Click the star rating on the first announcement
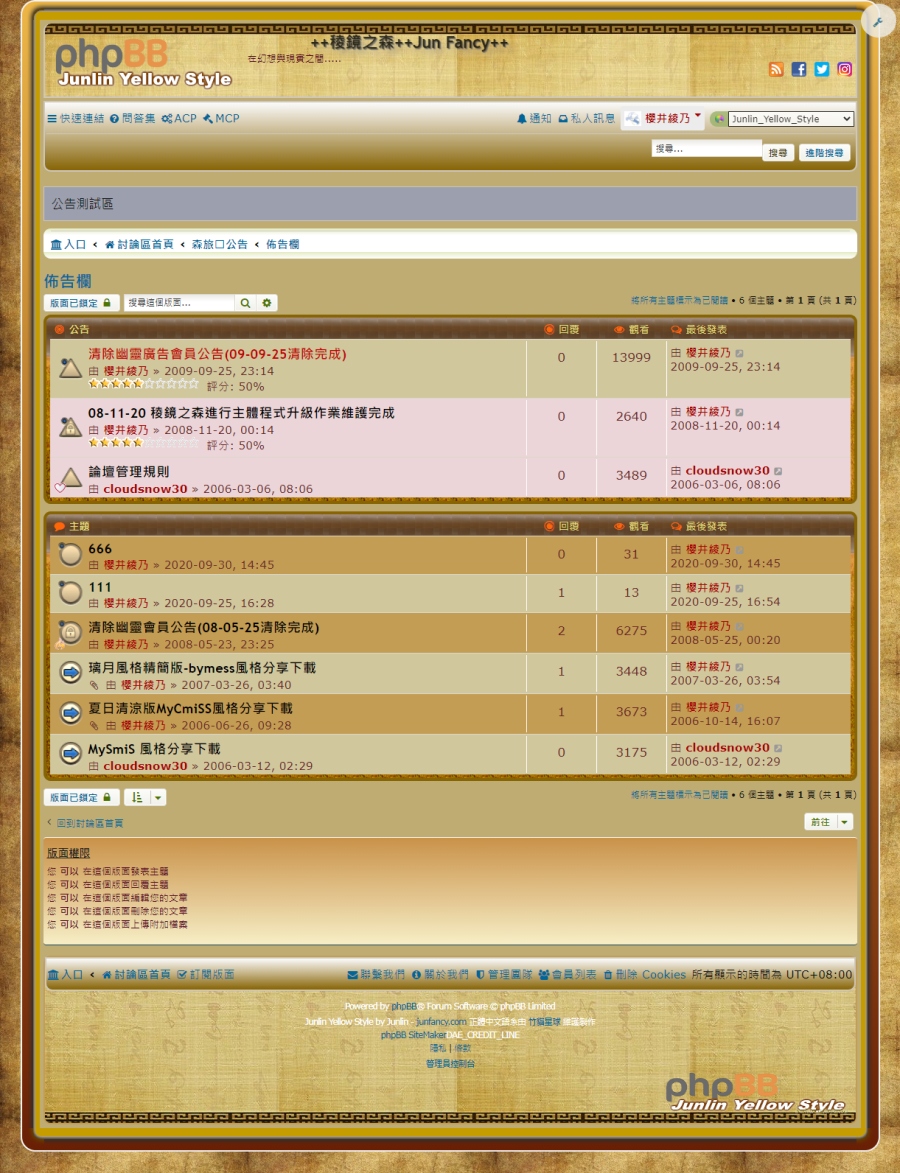 tap(143, 384)
